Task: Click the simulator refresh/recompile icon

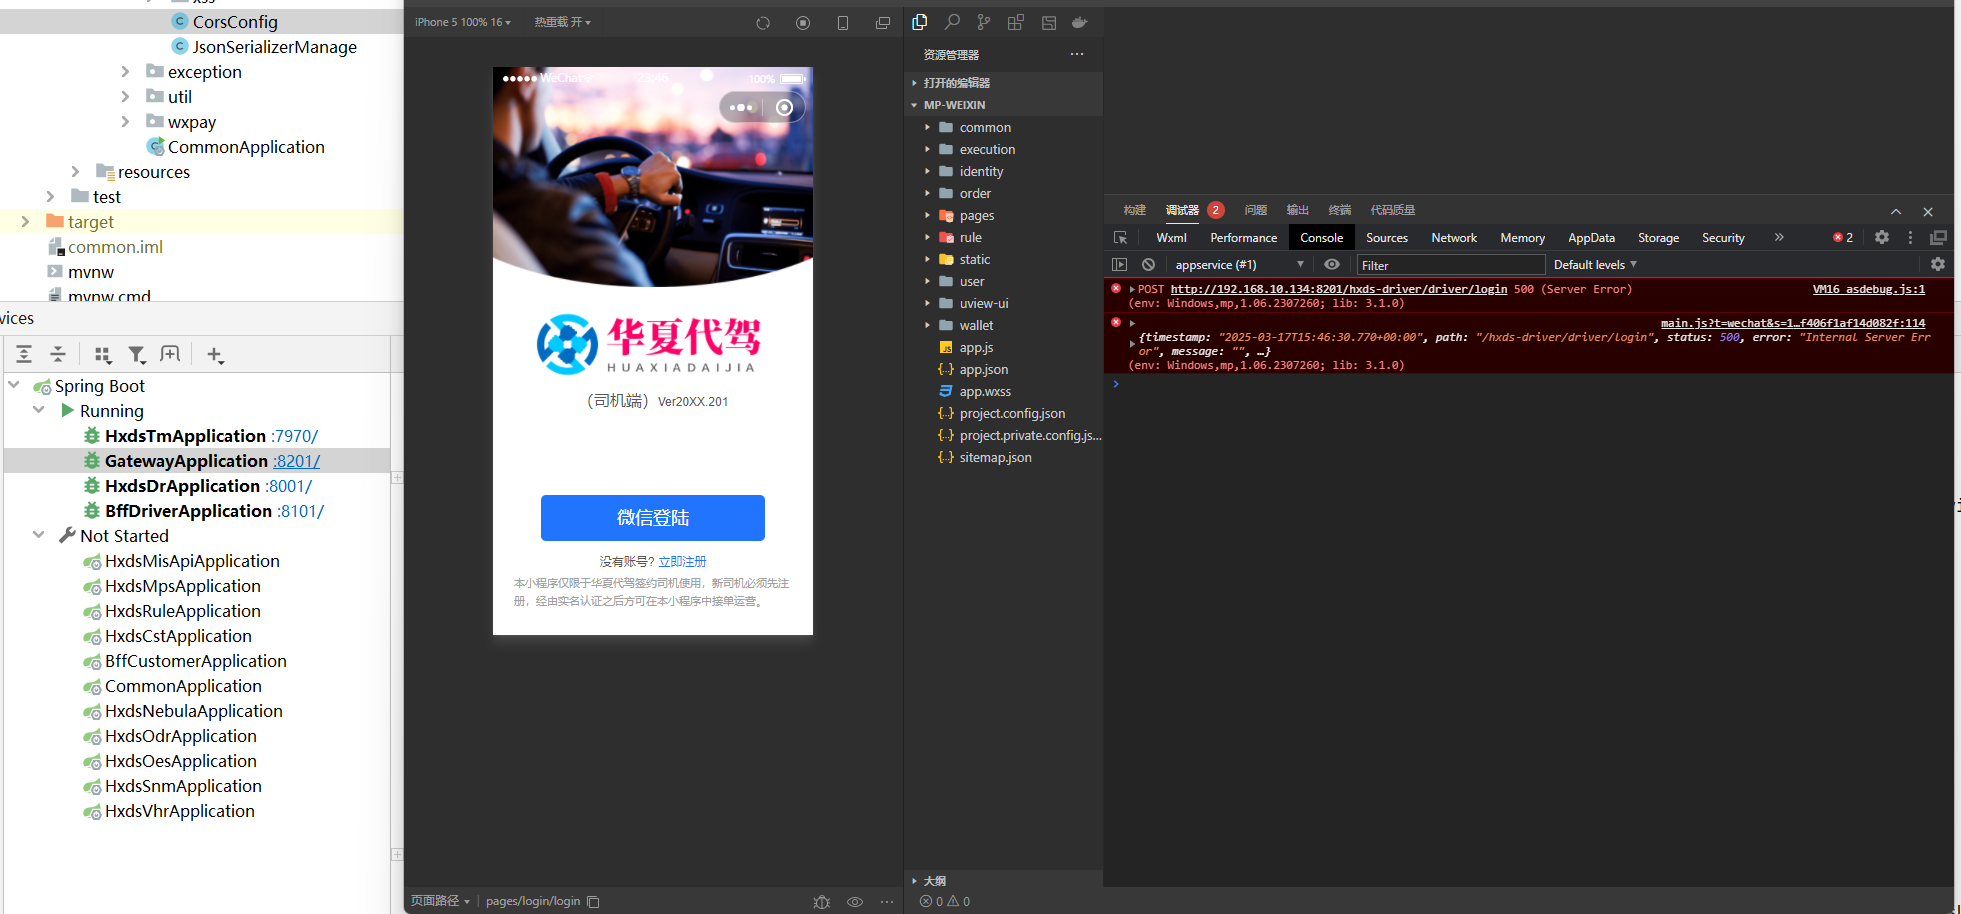Action: (x=763, y=23)
